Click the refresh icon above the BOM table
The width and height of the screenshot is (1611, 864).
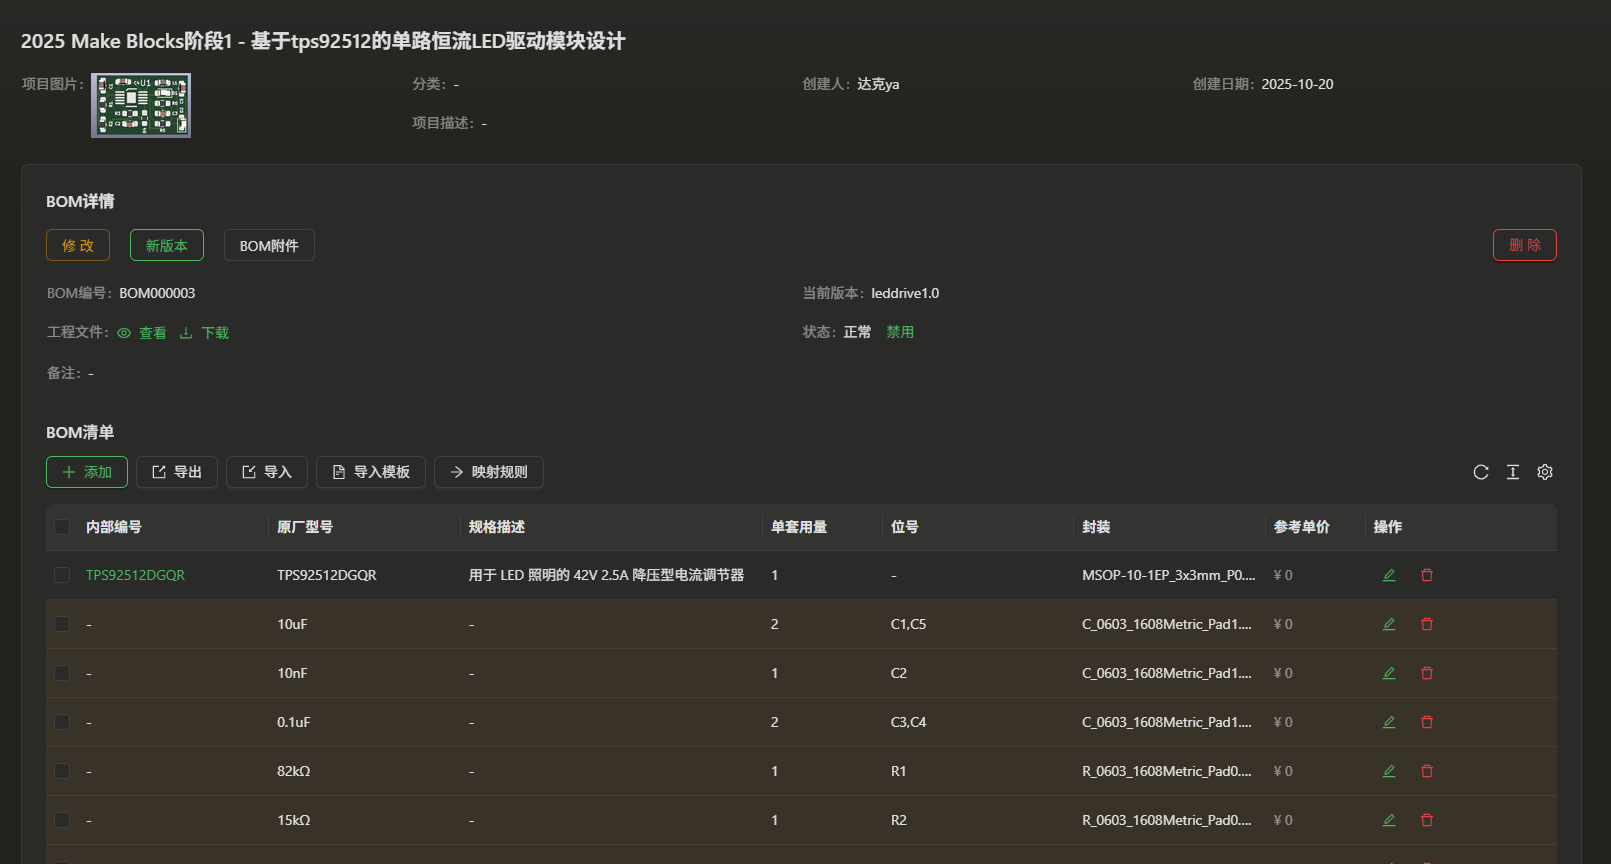1481,472
